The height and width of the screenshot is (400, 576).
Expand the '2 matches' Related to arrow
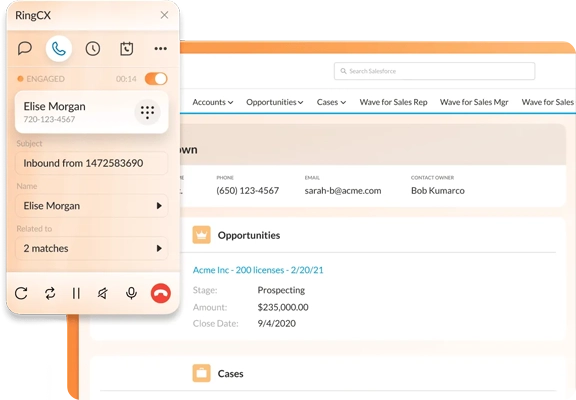pyautogui.click(x=159, y=248)
